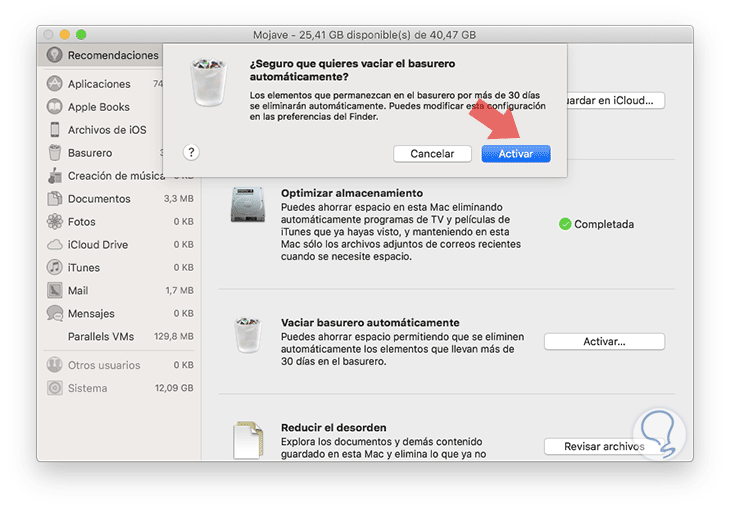
Task: Click the Creación de música icon
Action: coord(54,176)
